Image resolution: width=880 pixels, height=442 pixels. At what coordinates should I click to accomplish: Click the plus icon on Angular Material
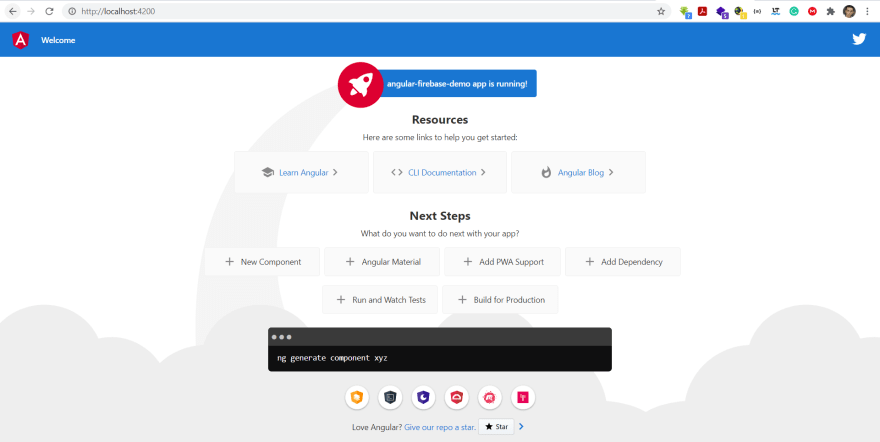[350, 261]
